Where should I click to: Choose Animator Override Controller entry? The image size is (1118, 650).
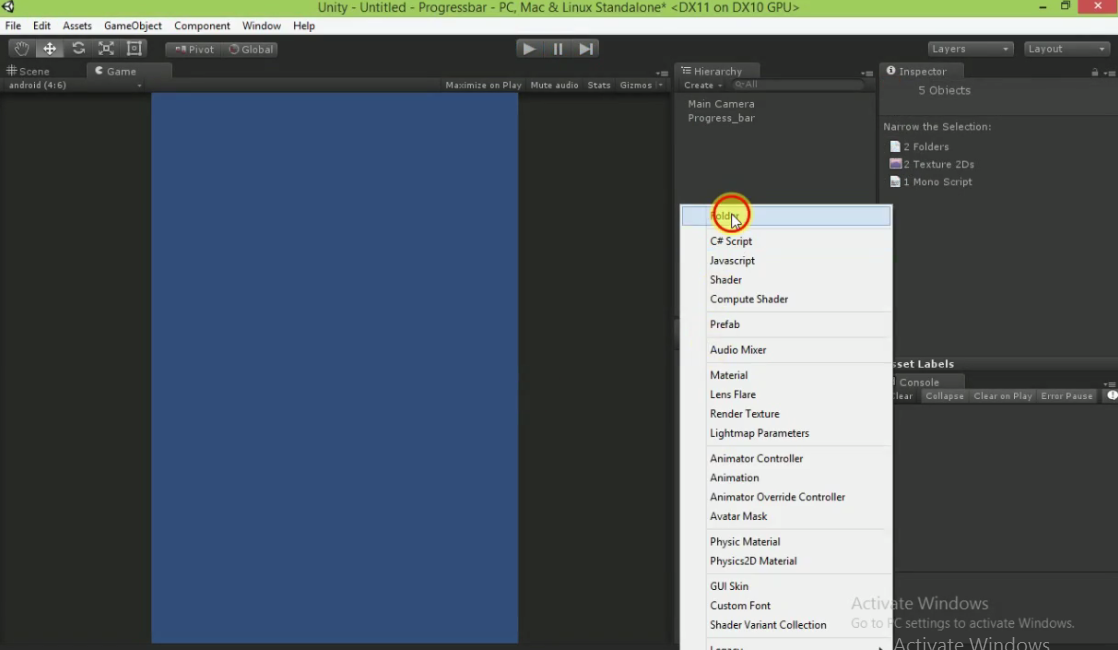tap(786, 497)
